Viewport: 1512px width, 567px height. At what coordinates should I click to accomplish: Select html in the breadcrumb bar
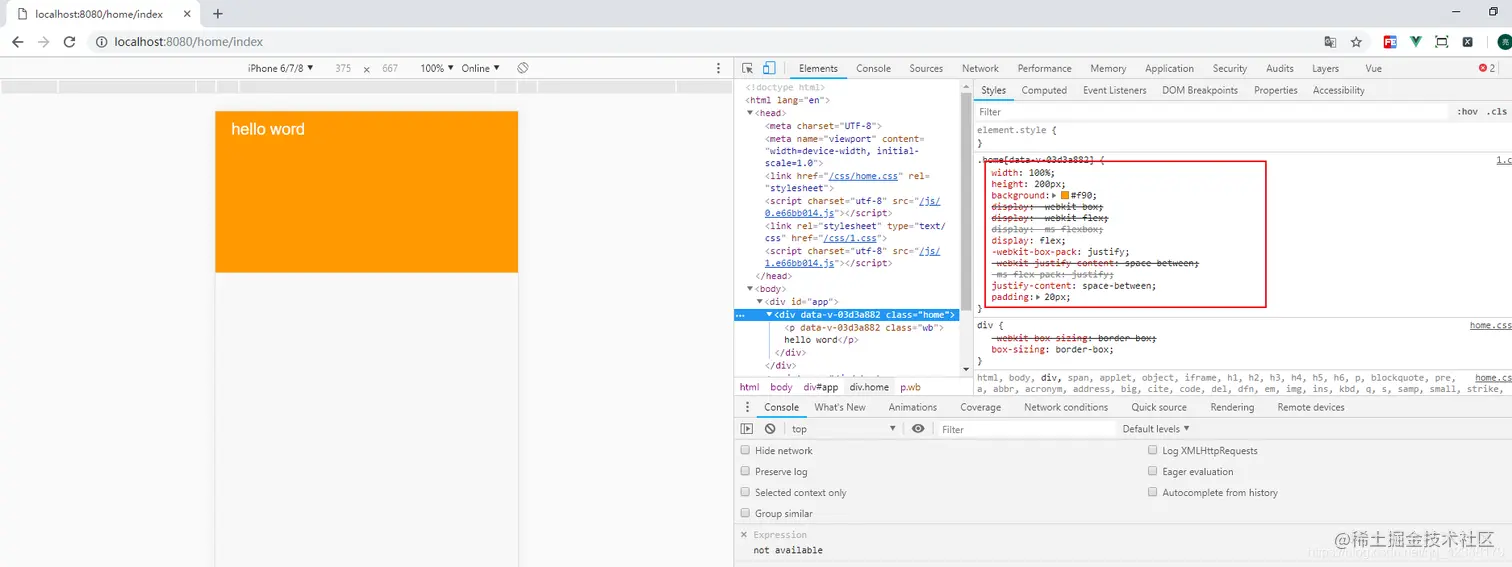[x=749, y=387]
